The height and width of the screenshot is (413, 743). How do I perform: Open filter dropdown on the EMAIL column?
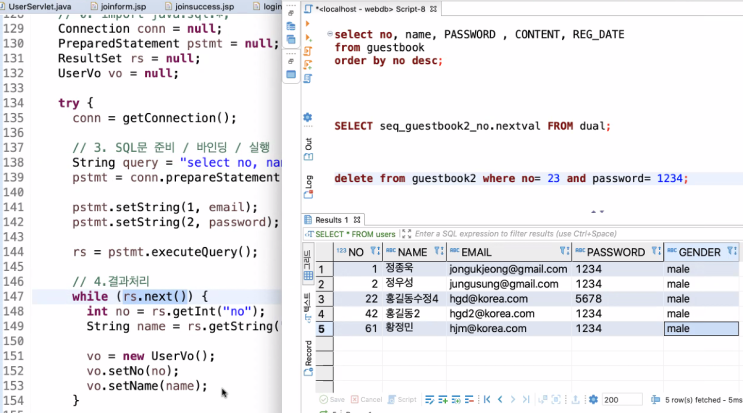564,252
